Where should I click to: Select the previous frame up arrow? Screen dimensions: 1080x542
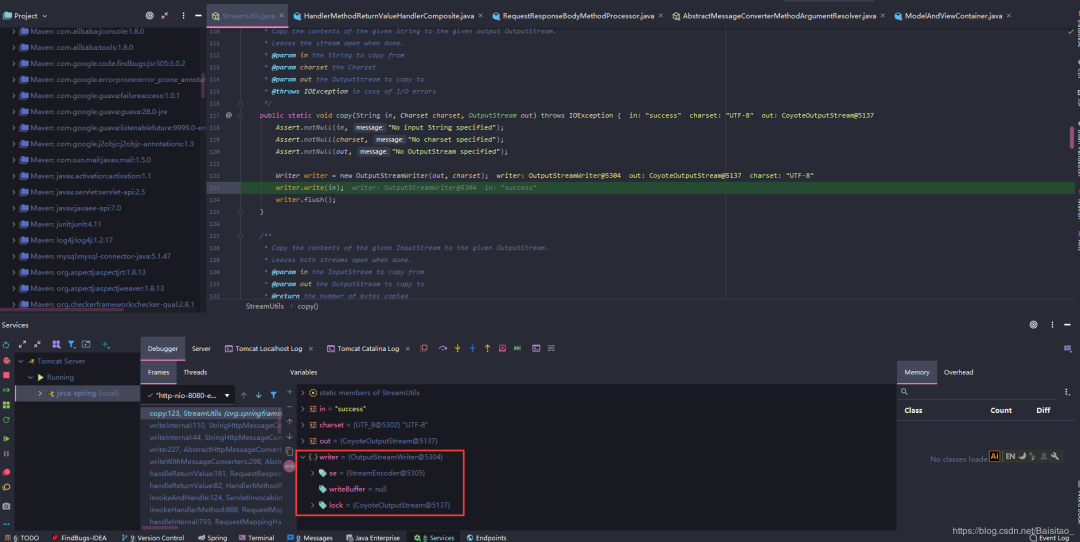[243, 395]
